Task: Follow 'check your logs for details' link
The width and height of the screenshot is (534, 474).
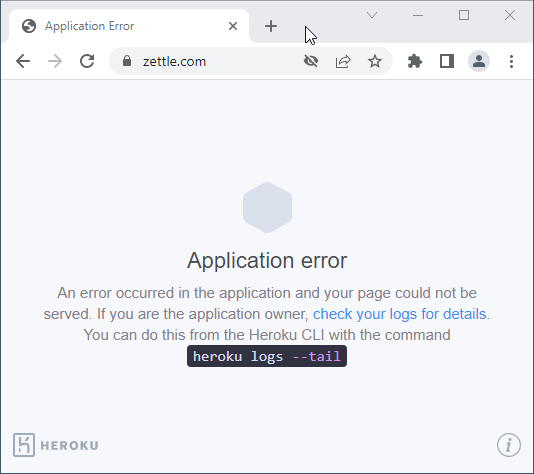Action: tap(399, 314)
